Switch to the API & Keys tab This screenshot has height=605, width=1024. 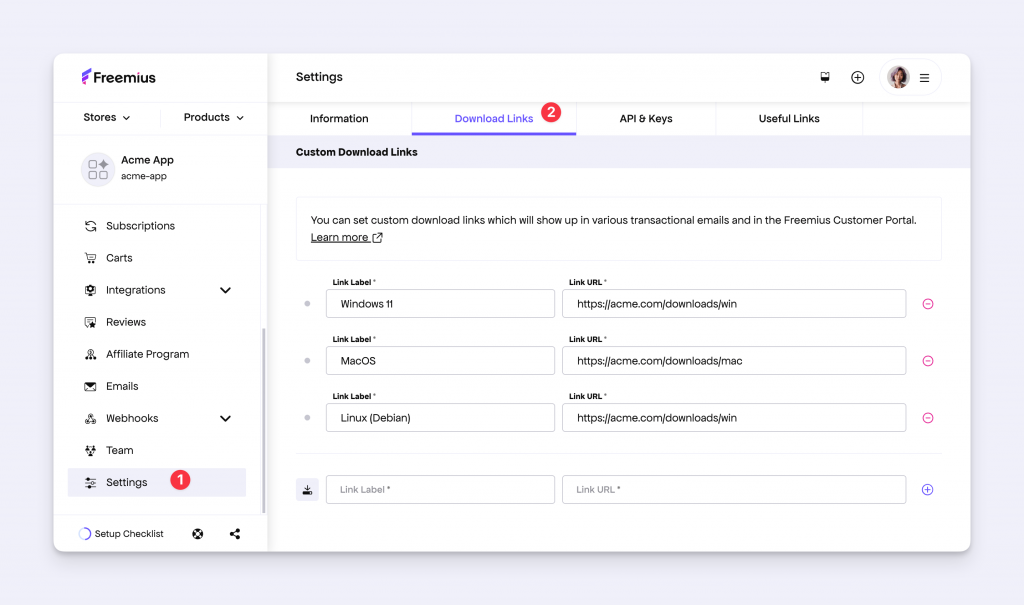(x=645, y=118)
